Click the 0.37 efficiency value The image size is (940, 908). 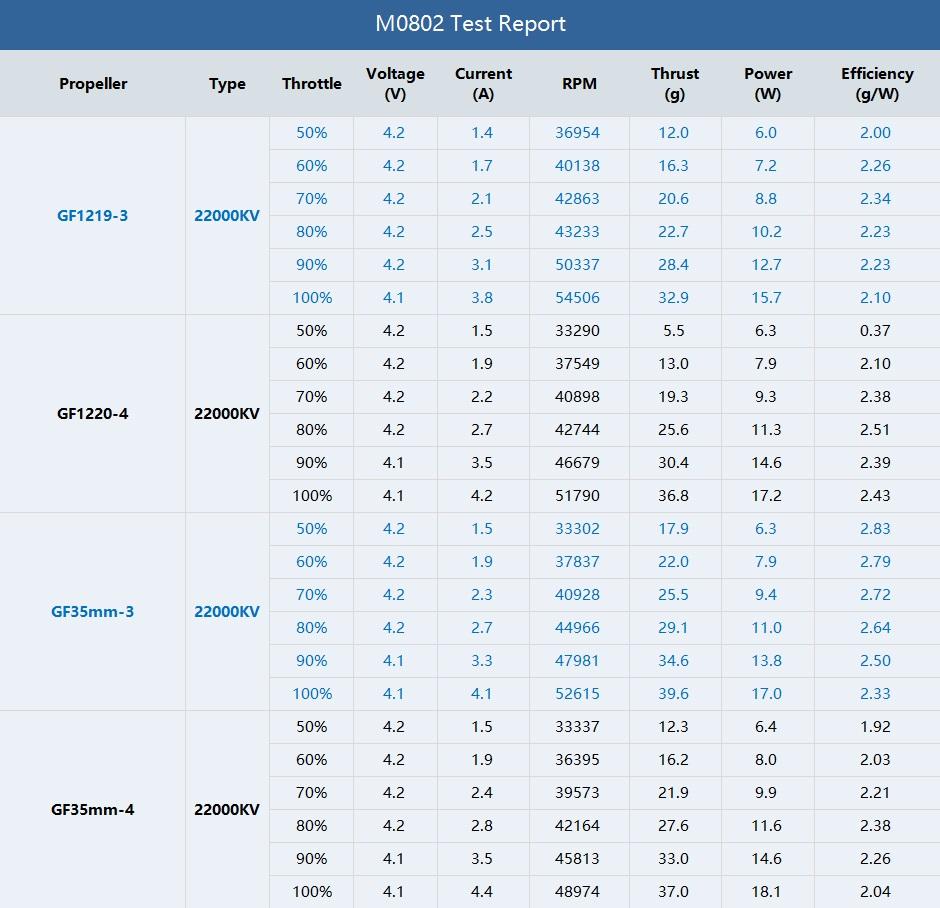pos(875,330)
